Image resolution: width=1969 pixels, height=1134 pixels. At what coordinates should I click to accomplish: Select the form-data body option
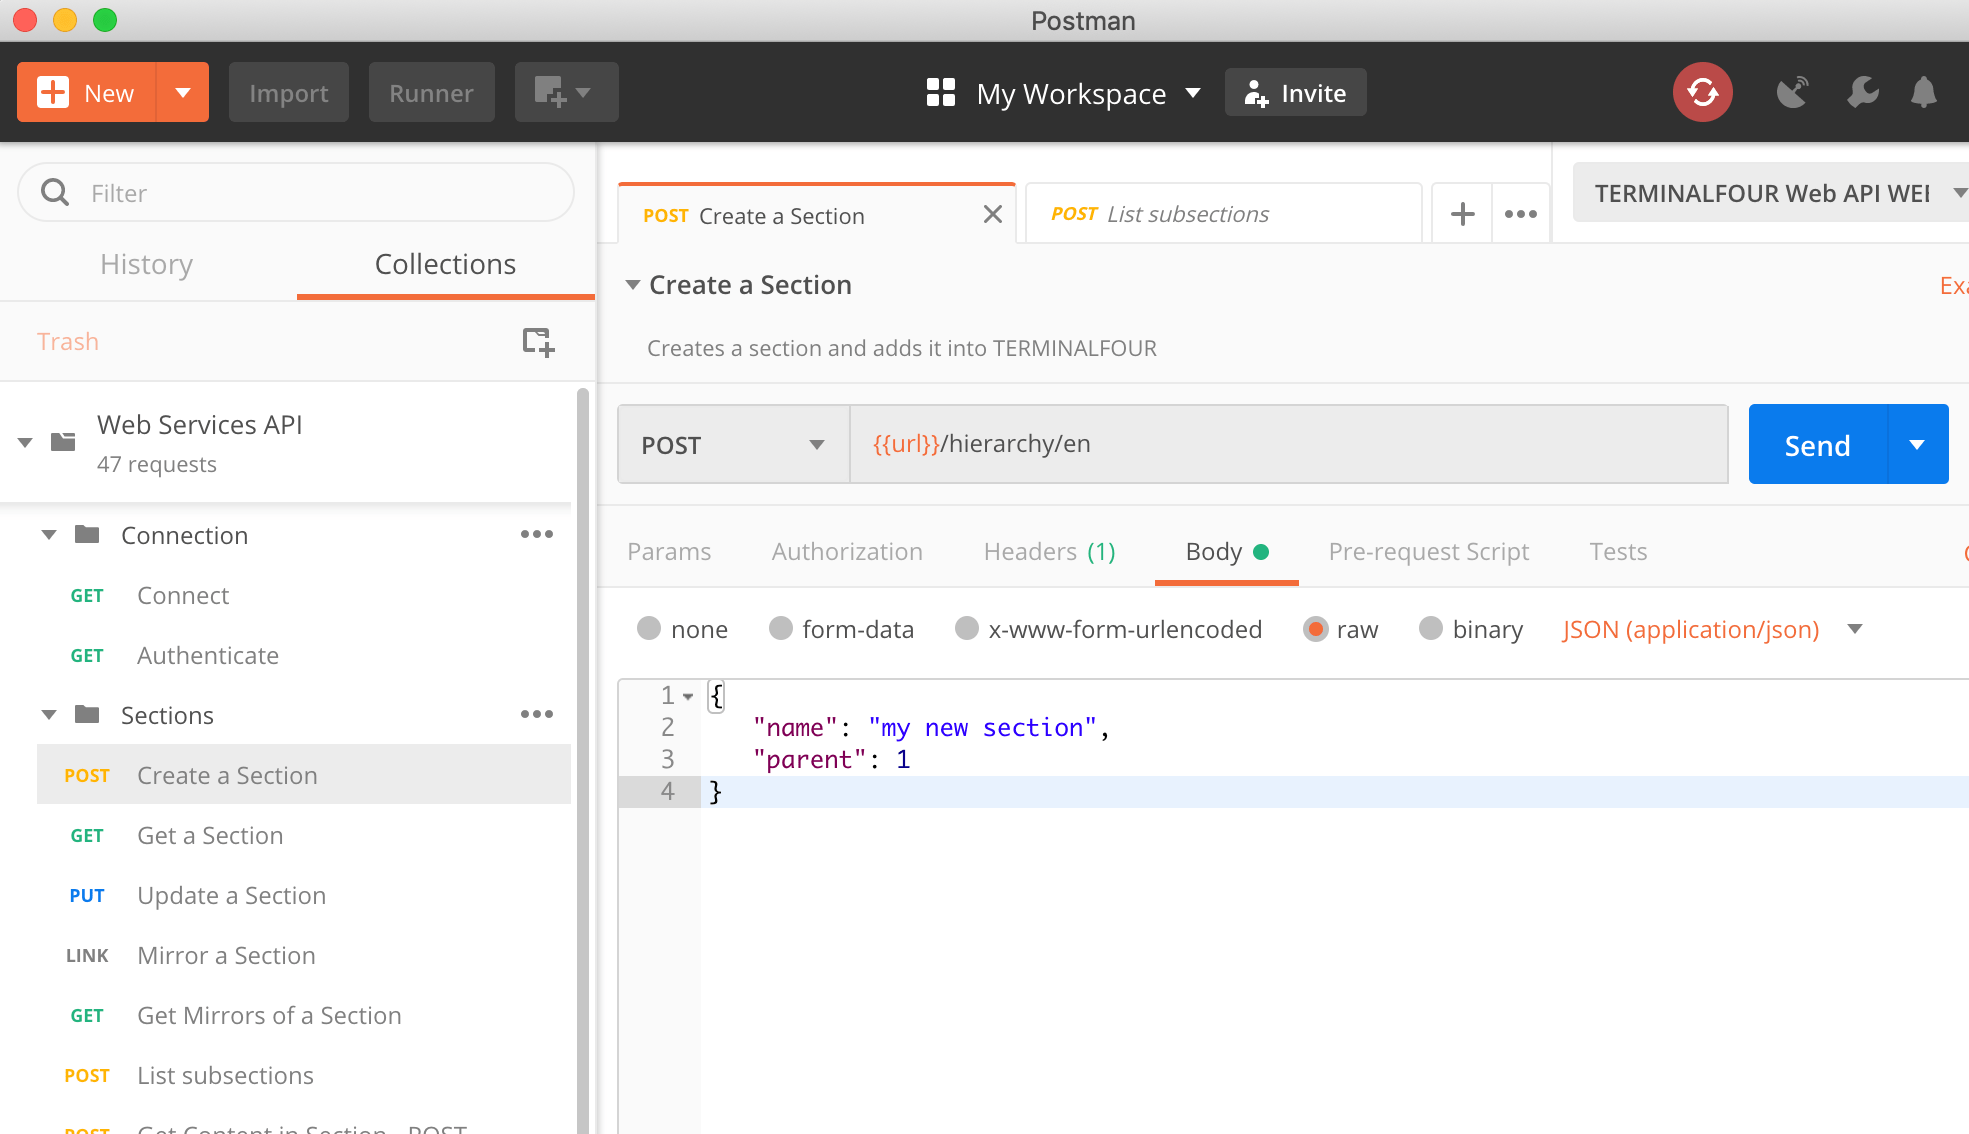(781, 629)
